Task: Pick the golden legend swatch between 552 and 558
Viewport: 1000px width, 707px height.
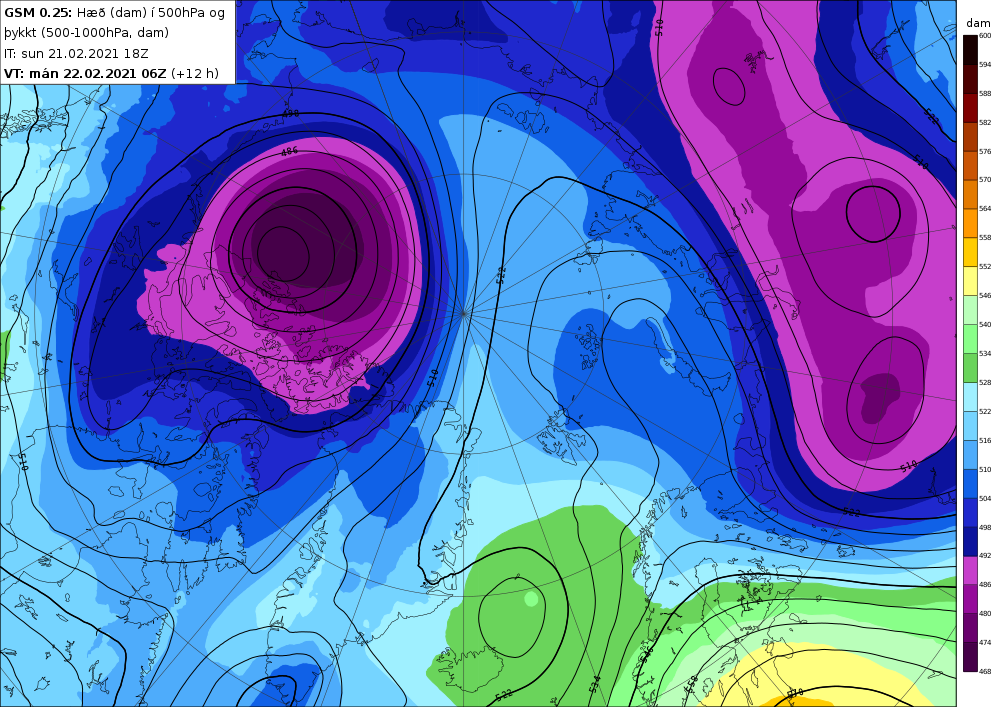Action: (969, 252)
